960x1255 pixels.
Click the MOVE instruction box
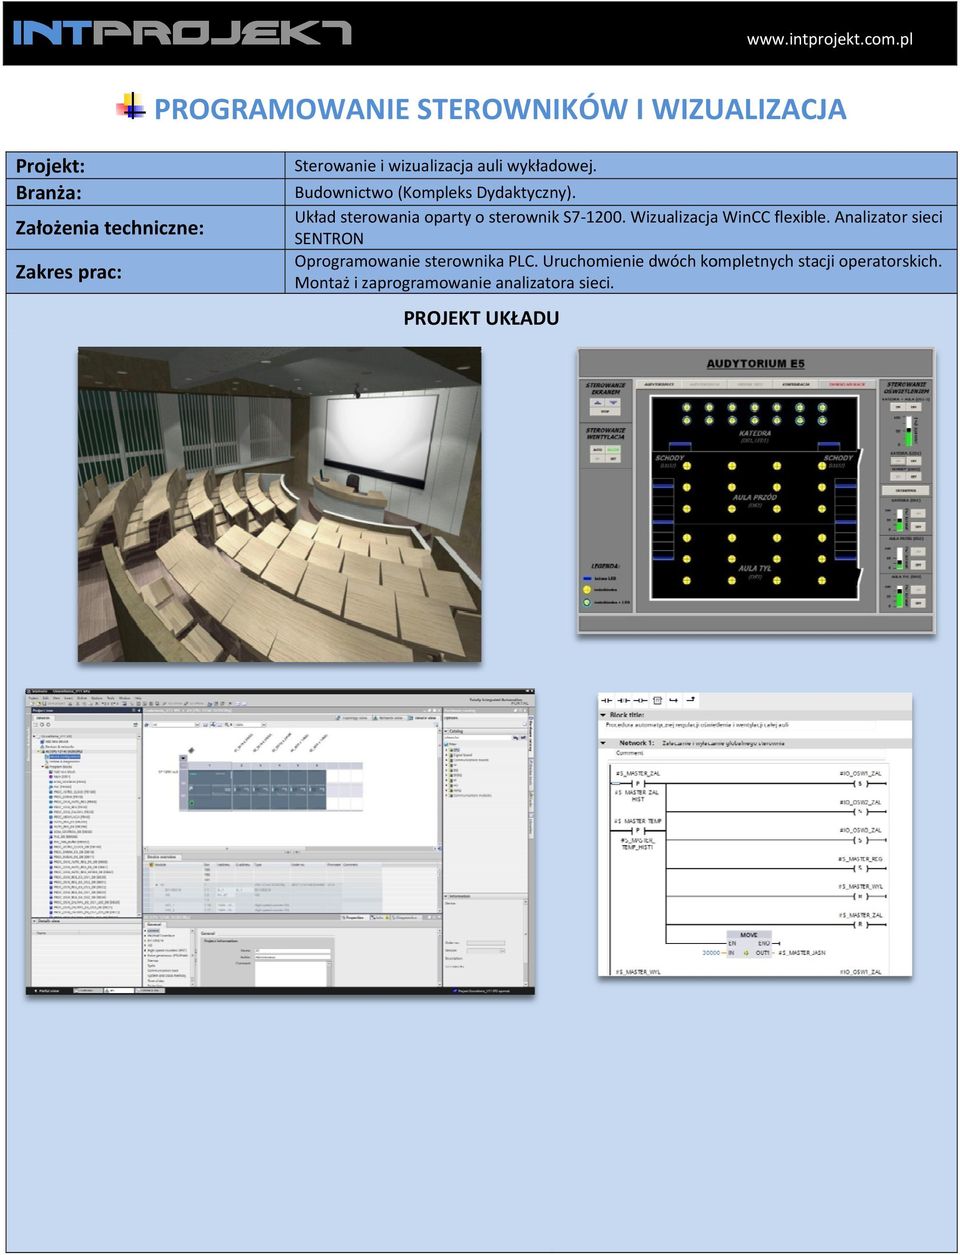pyautogui.click(x=749, y=944)
